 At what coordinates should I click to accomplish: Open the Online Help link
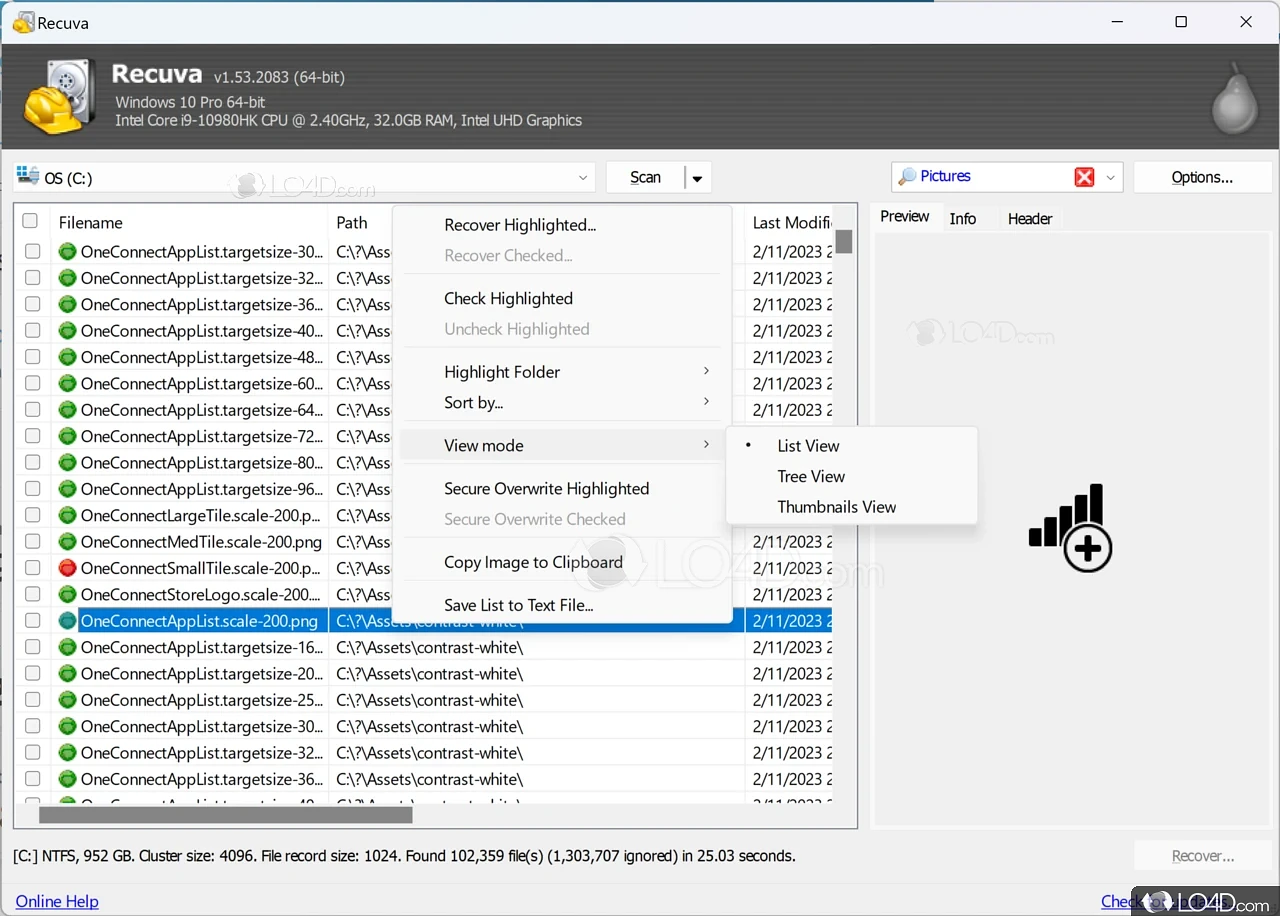[57, 901]
